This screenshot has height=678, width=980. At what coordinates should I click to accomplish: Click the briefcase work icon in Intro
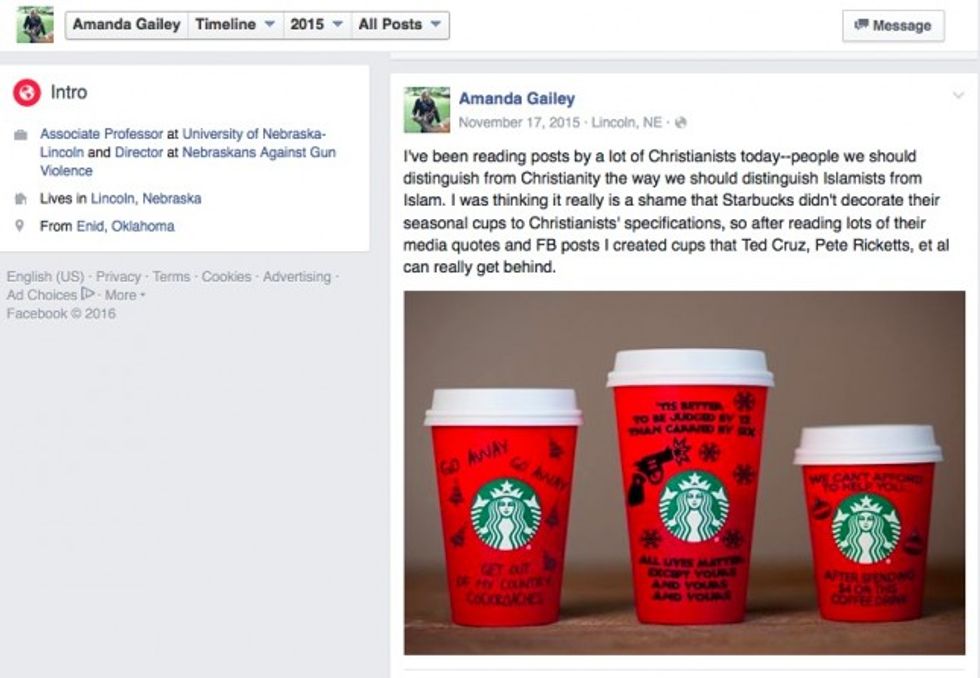click(x=21, y=135)
